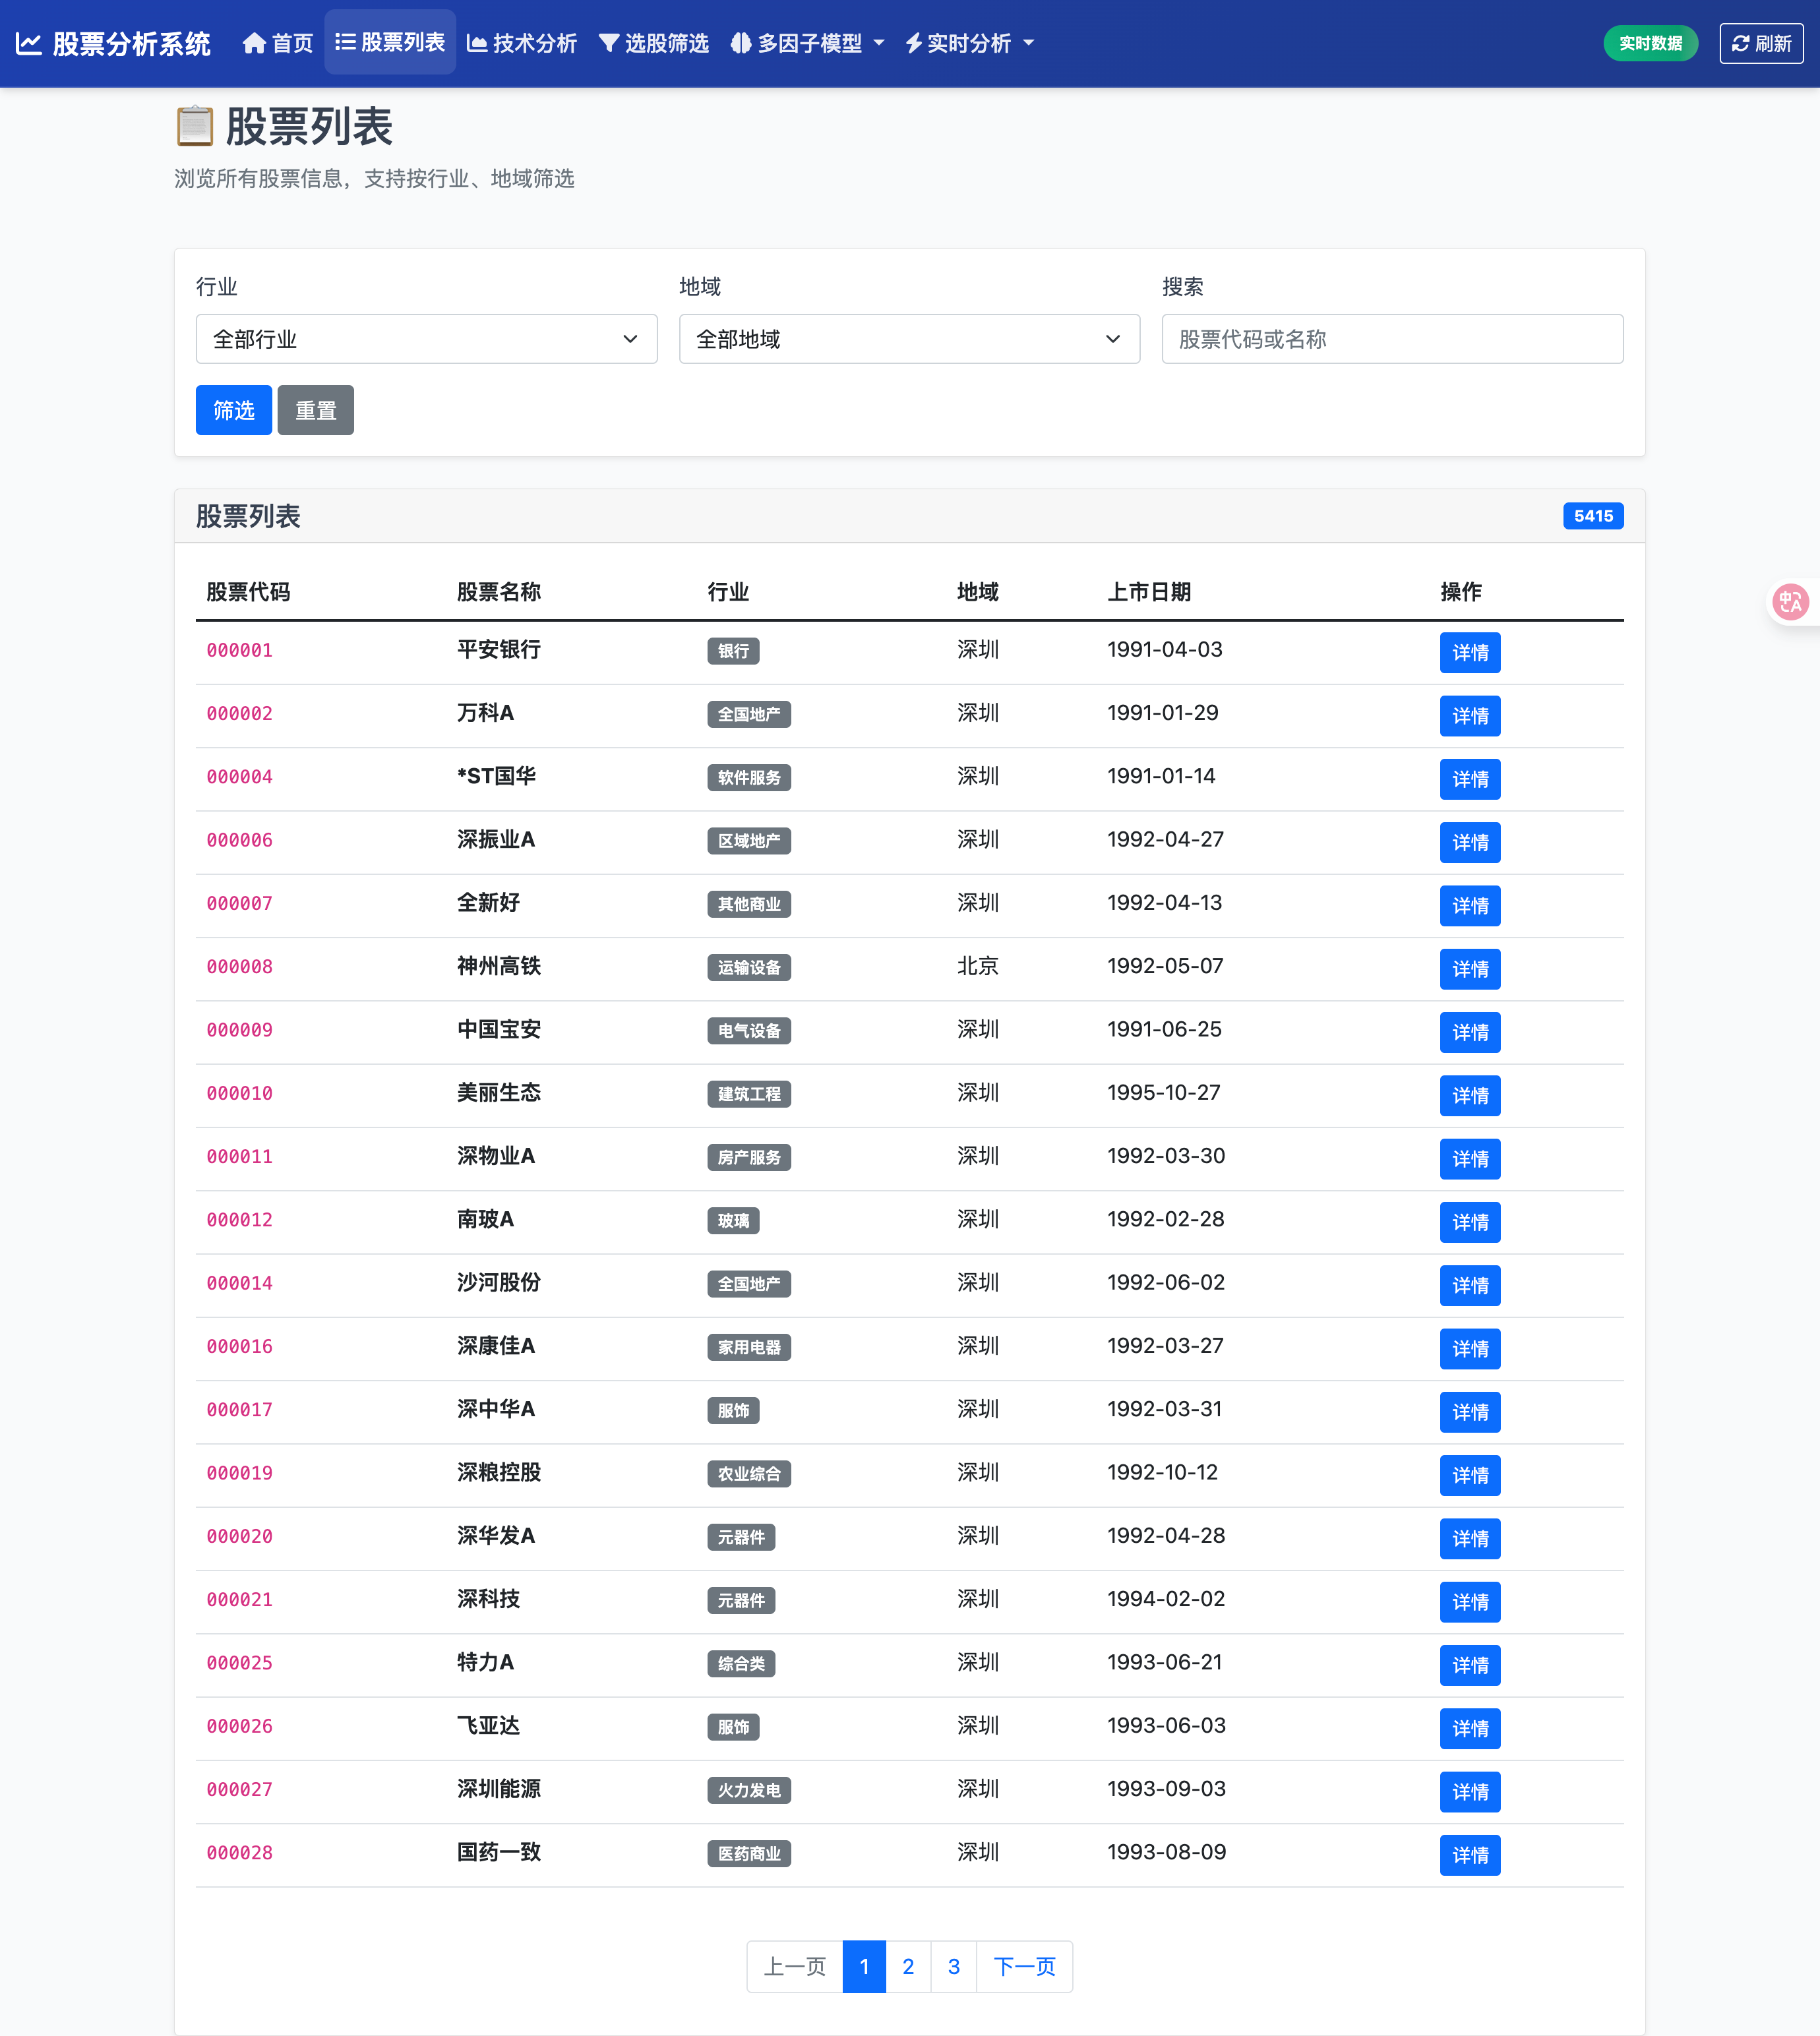Click the floating translate icon at right edge
1820x2036 pixels.
(1790, 602)
